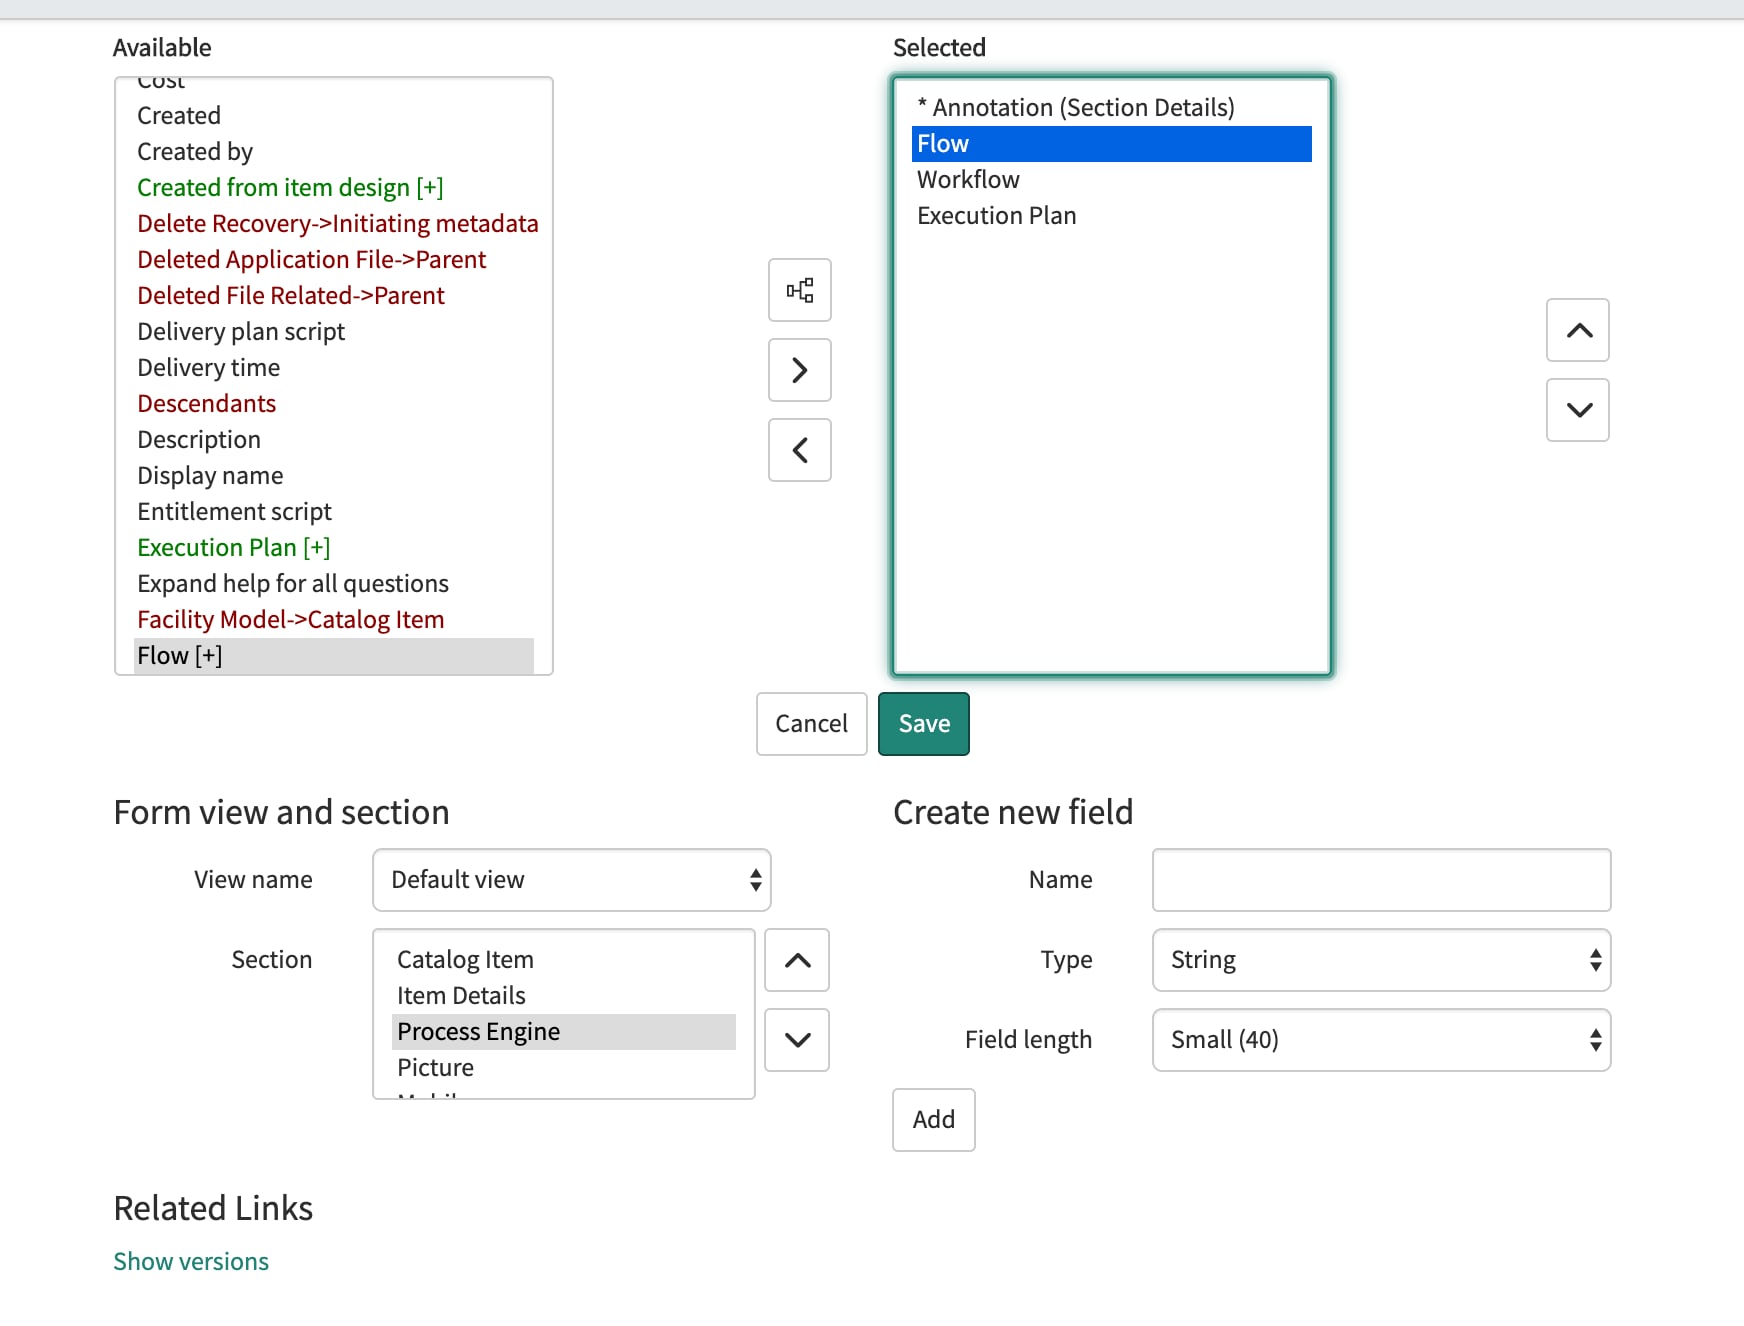Click the Cancel button
This screenshot has width=1744, height=1326.
811,724
